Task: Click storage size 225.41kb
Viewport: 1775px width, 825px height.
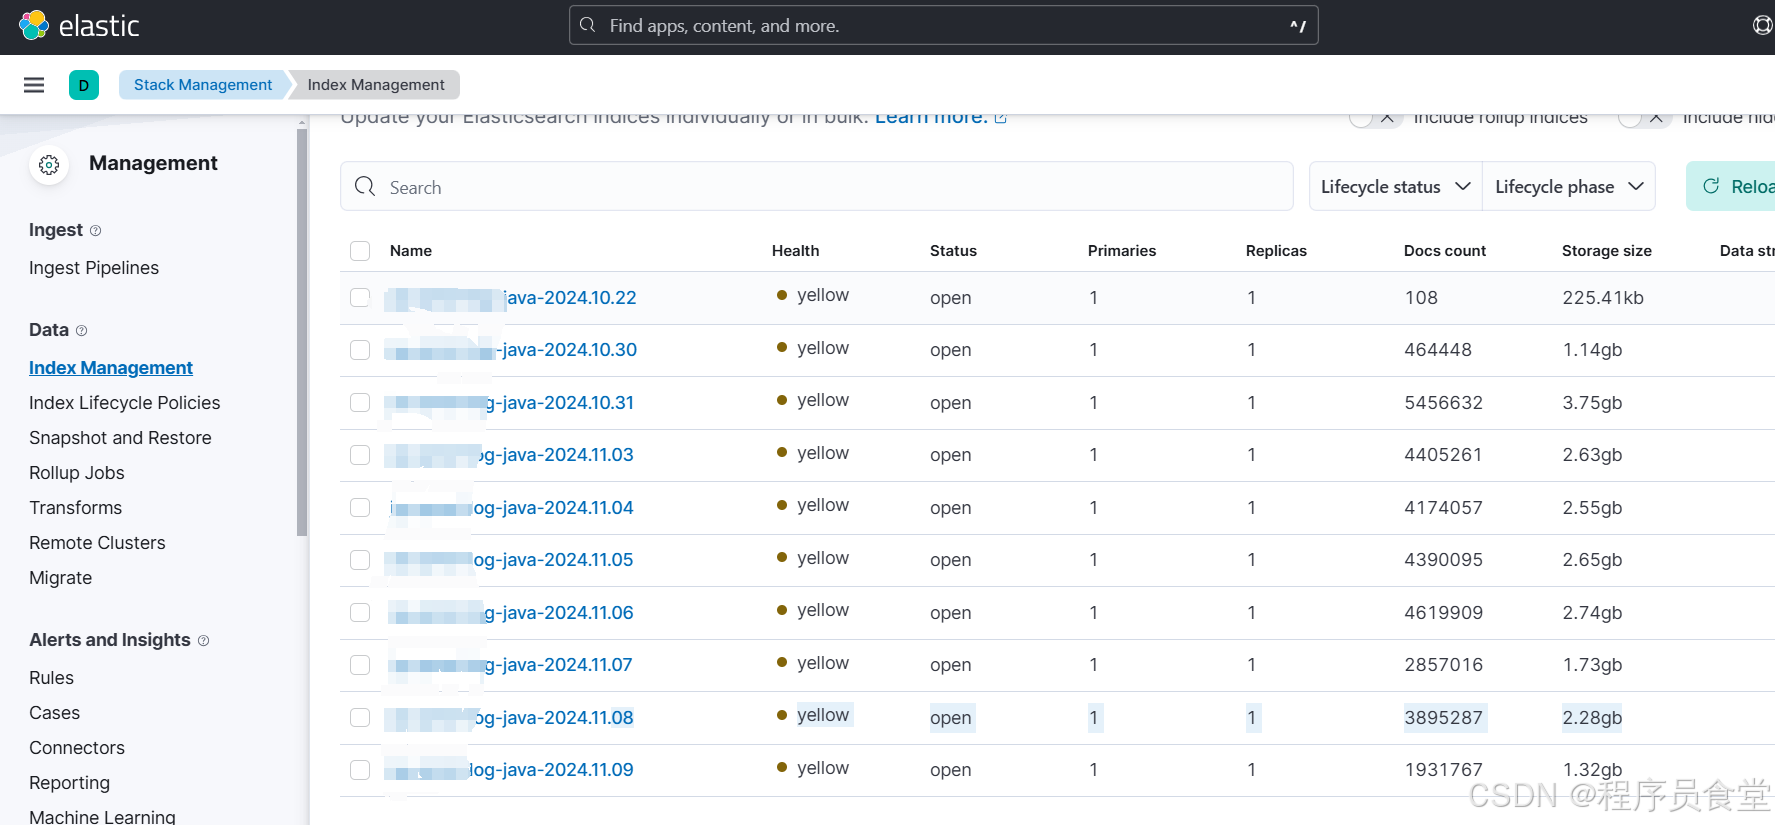Action: tap(1603, 298)
